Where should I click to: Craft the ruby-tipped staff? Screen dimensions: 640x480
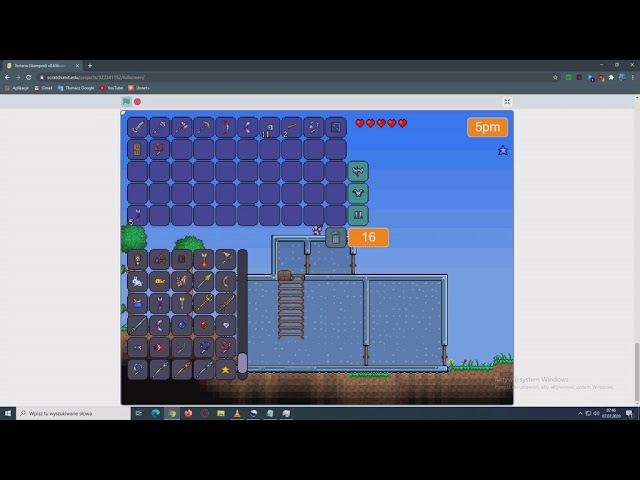(x=182, y=370)
